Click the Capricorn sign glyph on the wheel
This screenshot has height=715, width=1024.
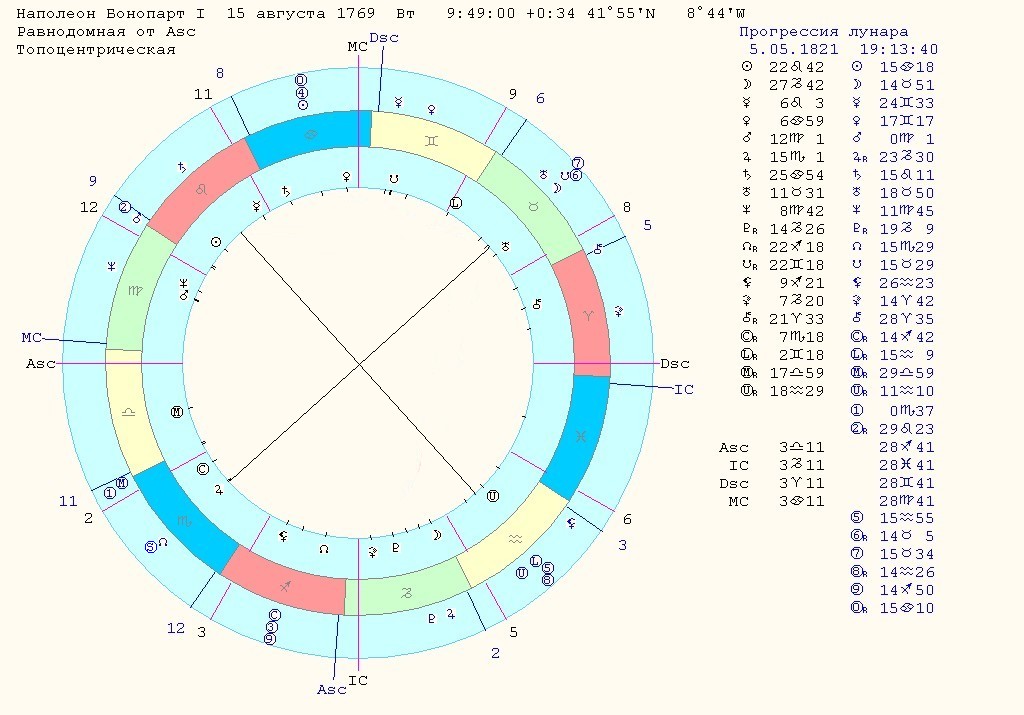406,593
